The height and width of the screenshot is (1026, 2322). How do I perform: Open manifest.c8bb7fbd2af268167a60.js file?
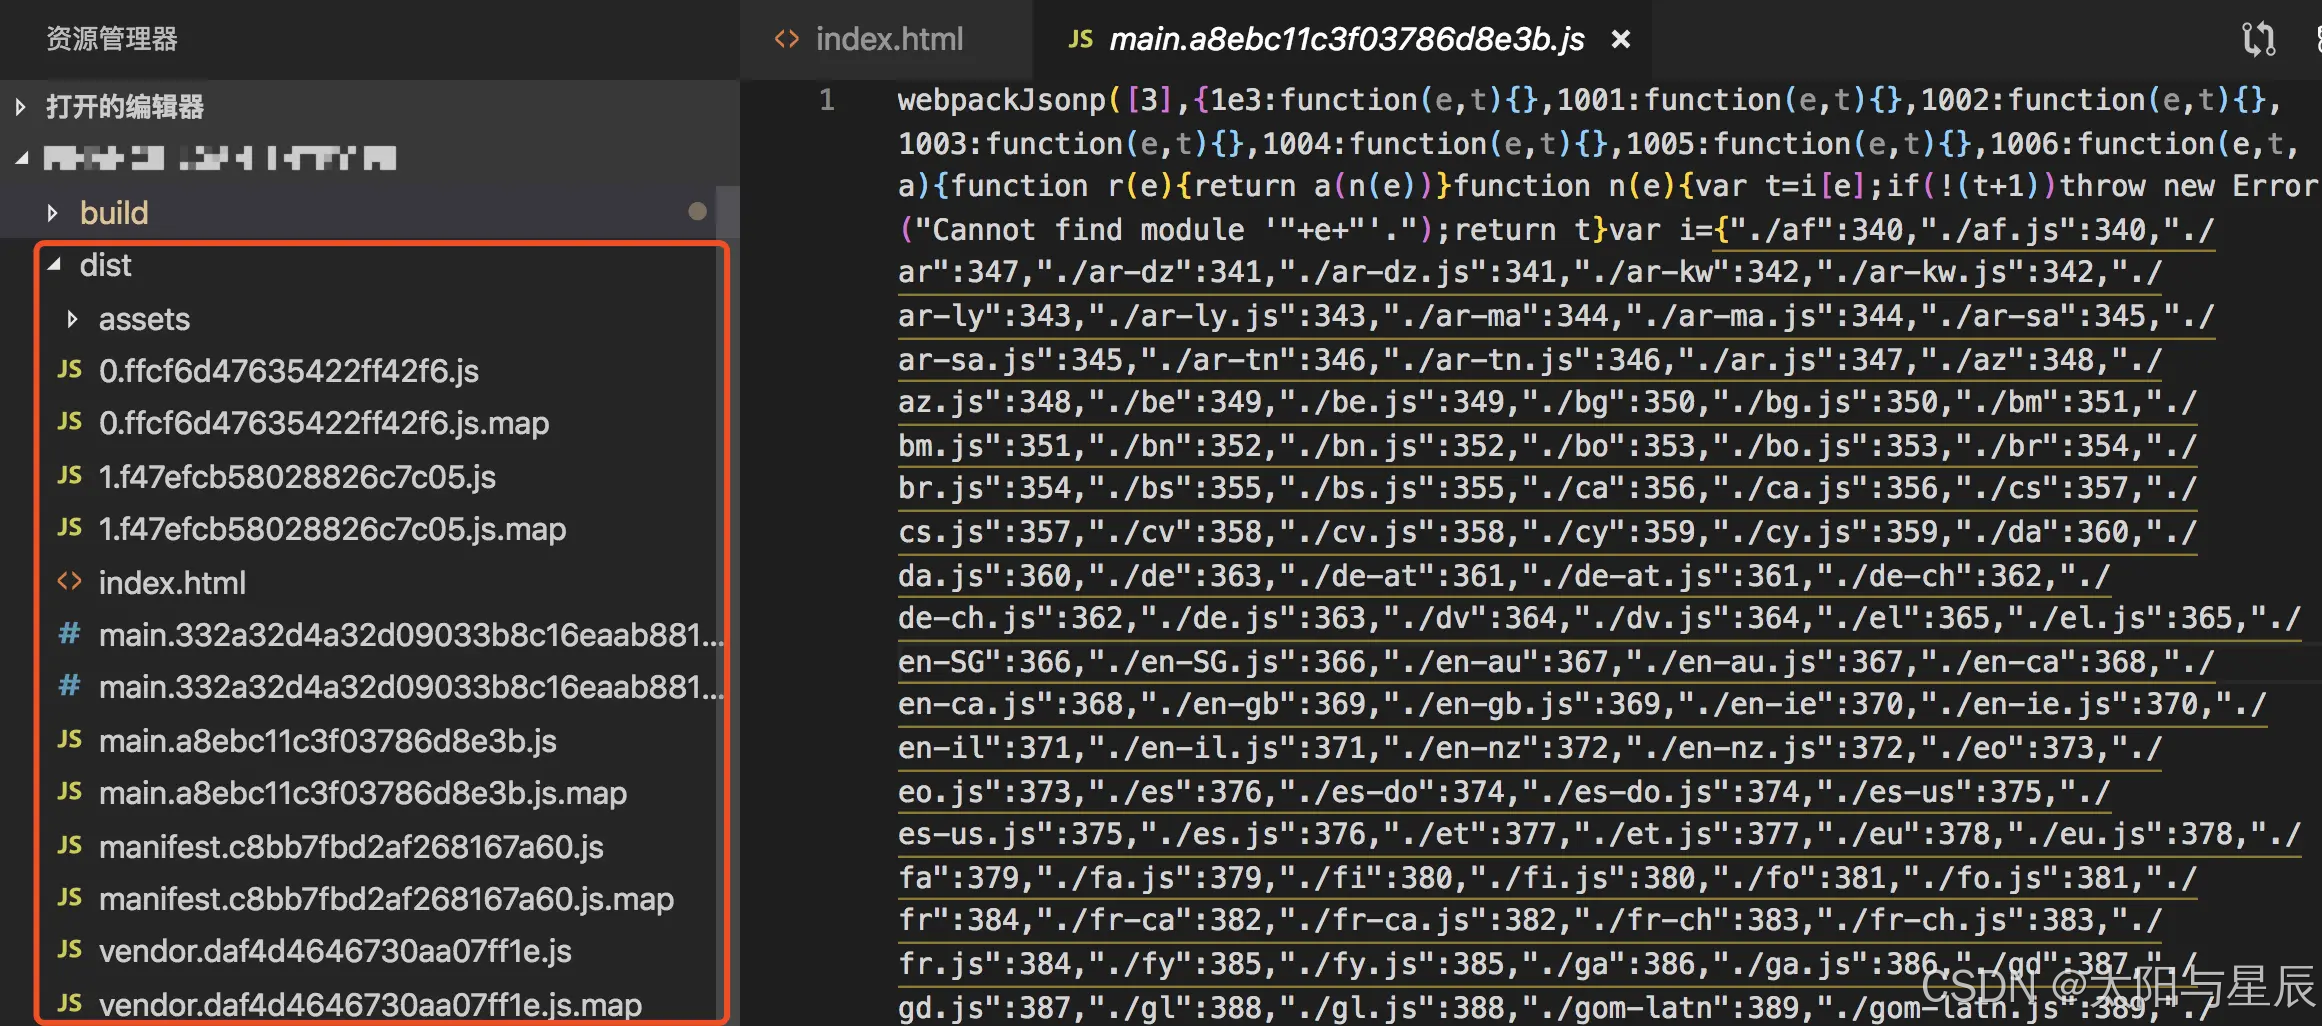(351, 847)
